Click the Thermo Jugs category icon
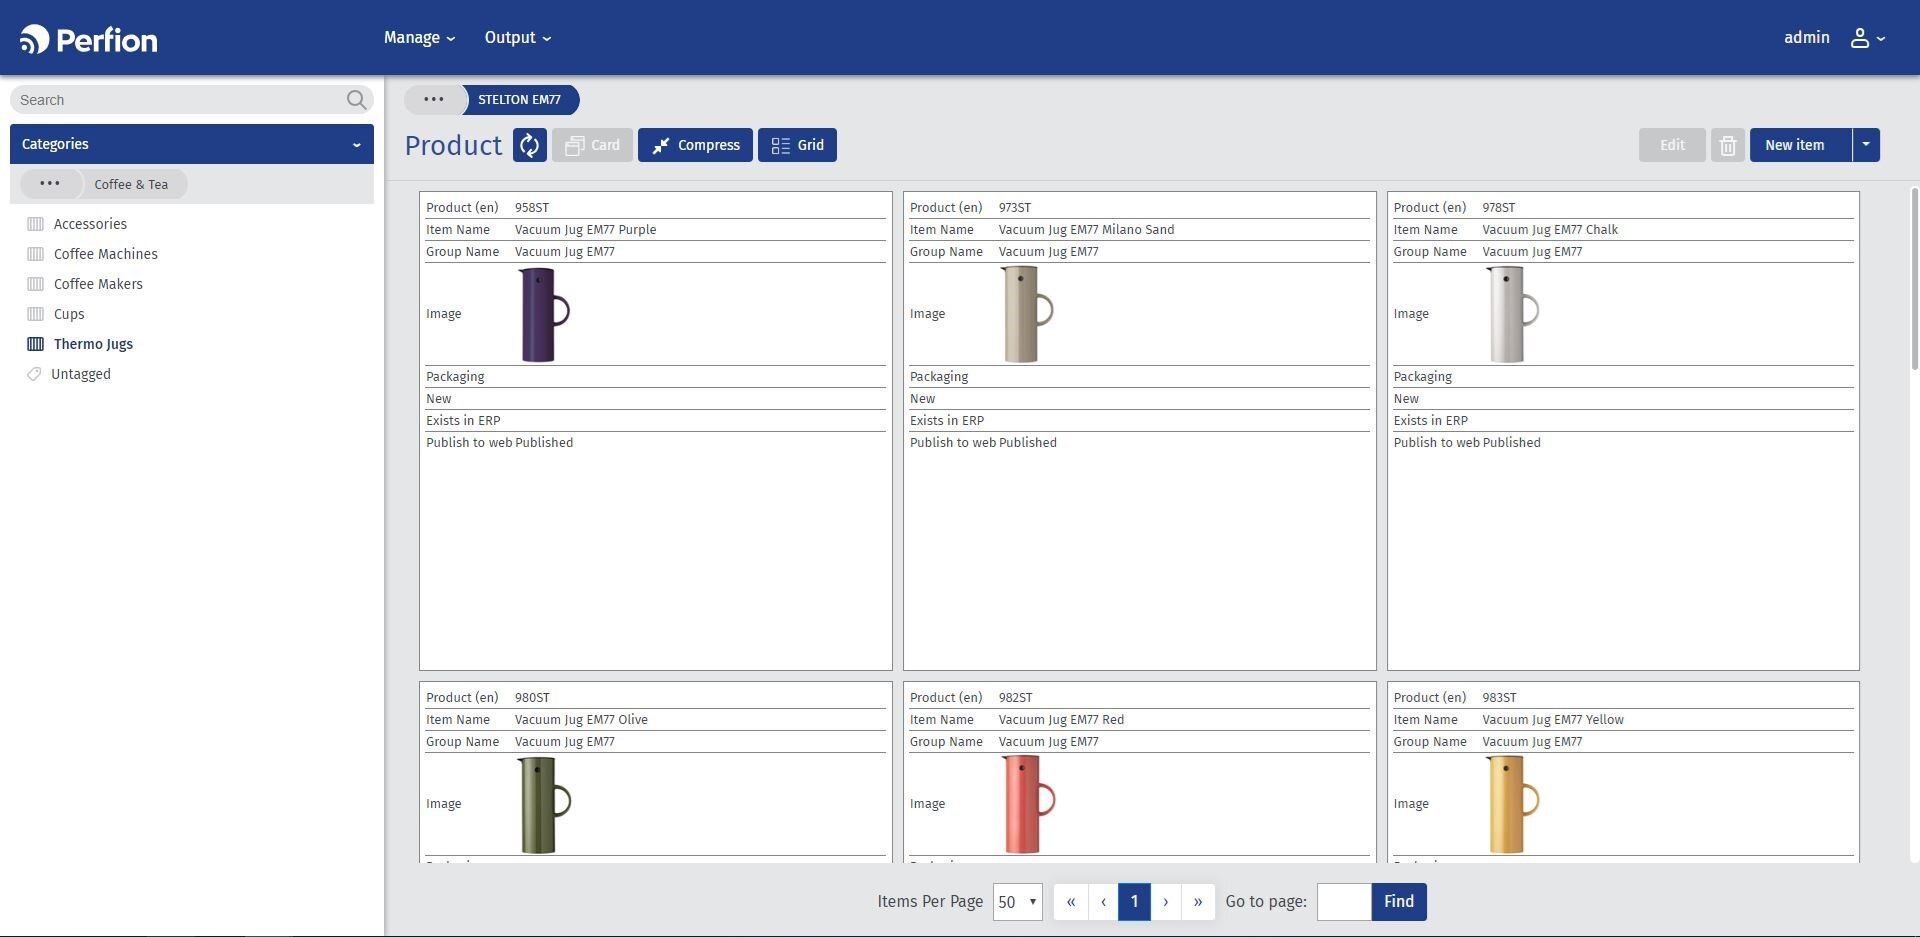Viewport: 1920px width, 937px height. point(35,344)
